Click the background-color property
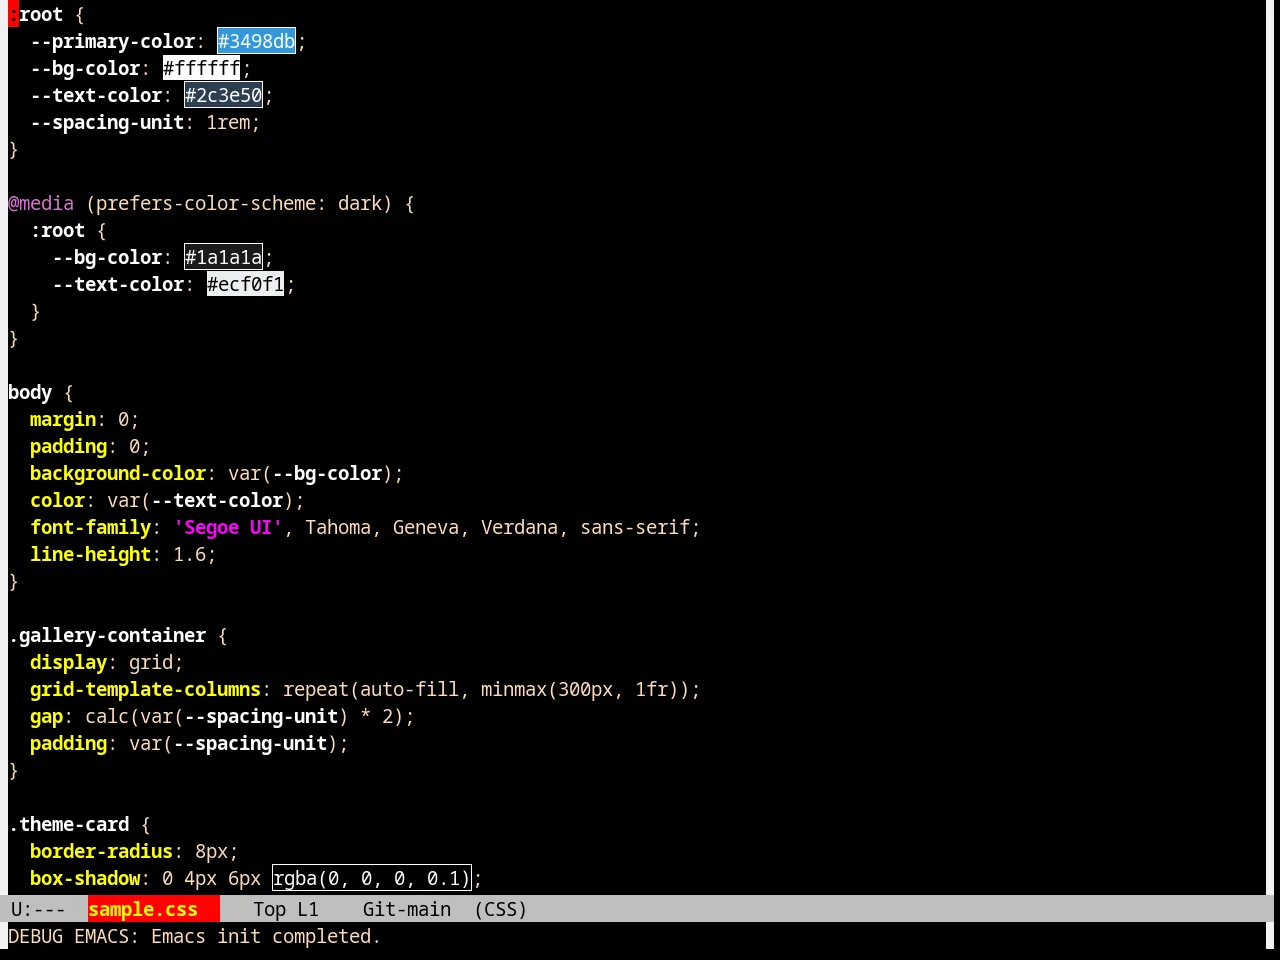The width and height of the screenshot is (1280, 960). (x=118, y=473)
